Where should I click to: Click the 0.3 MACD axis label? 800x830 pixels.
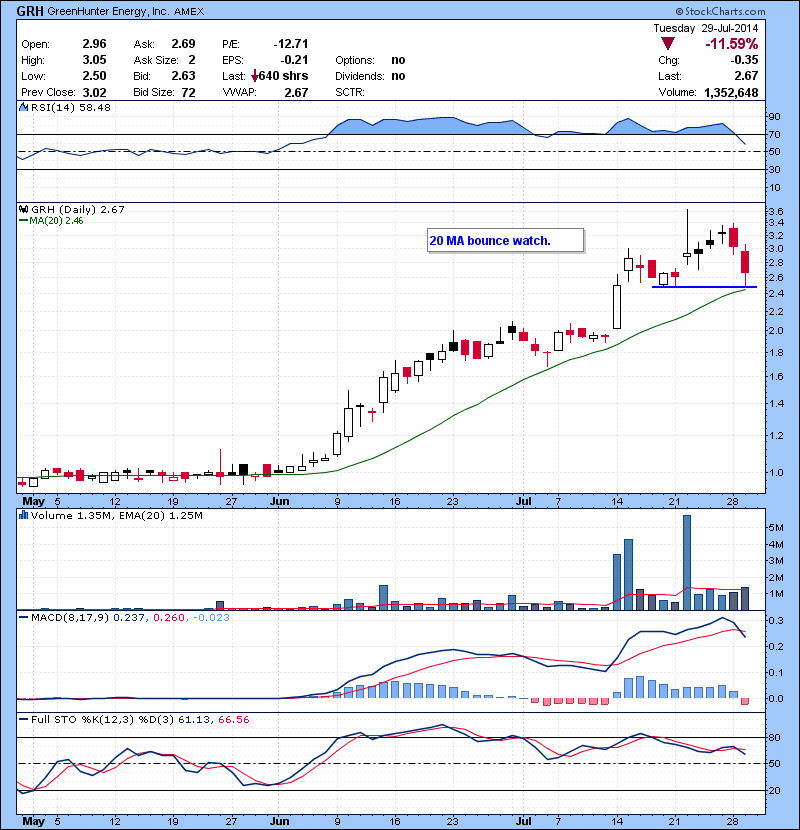[776, 620]
